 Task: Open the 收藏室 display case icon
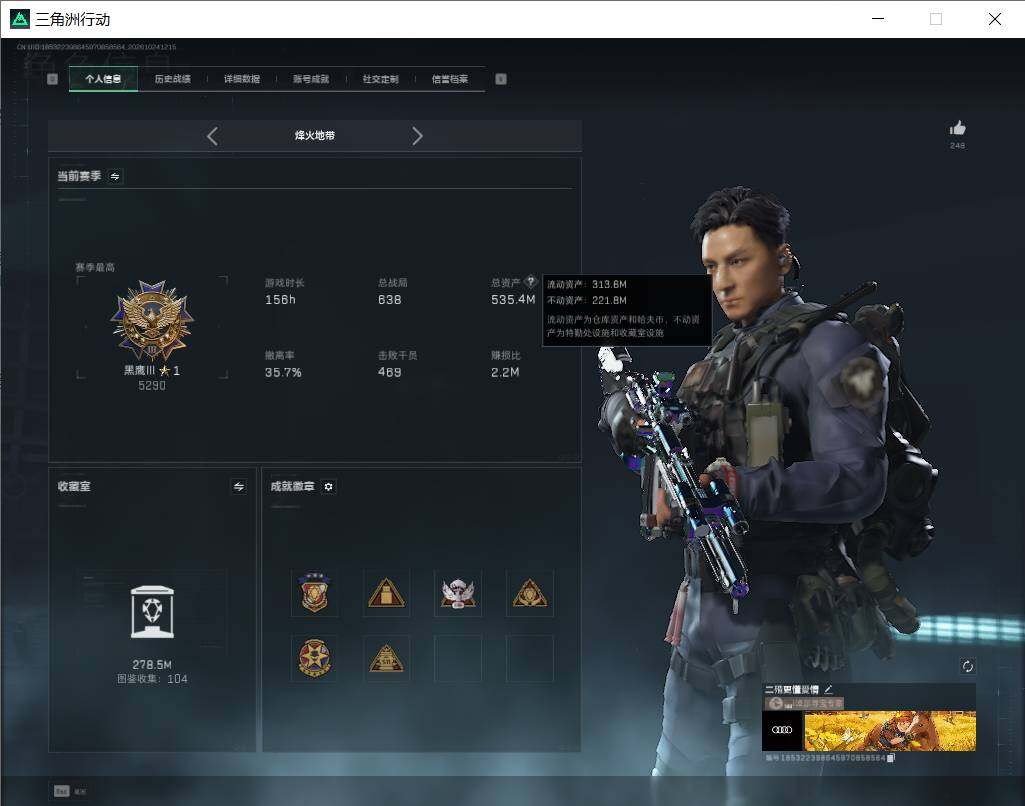point(152,612)
